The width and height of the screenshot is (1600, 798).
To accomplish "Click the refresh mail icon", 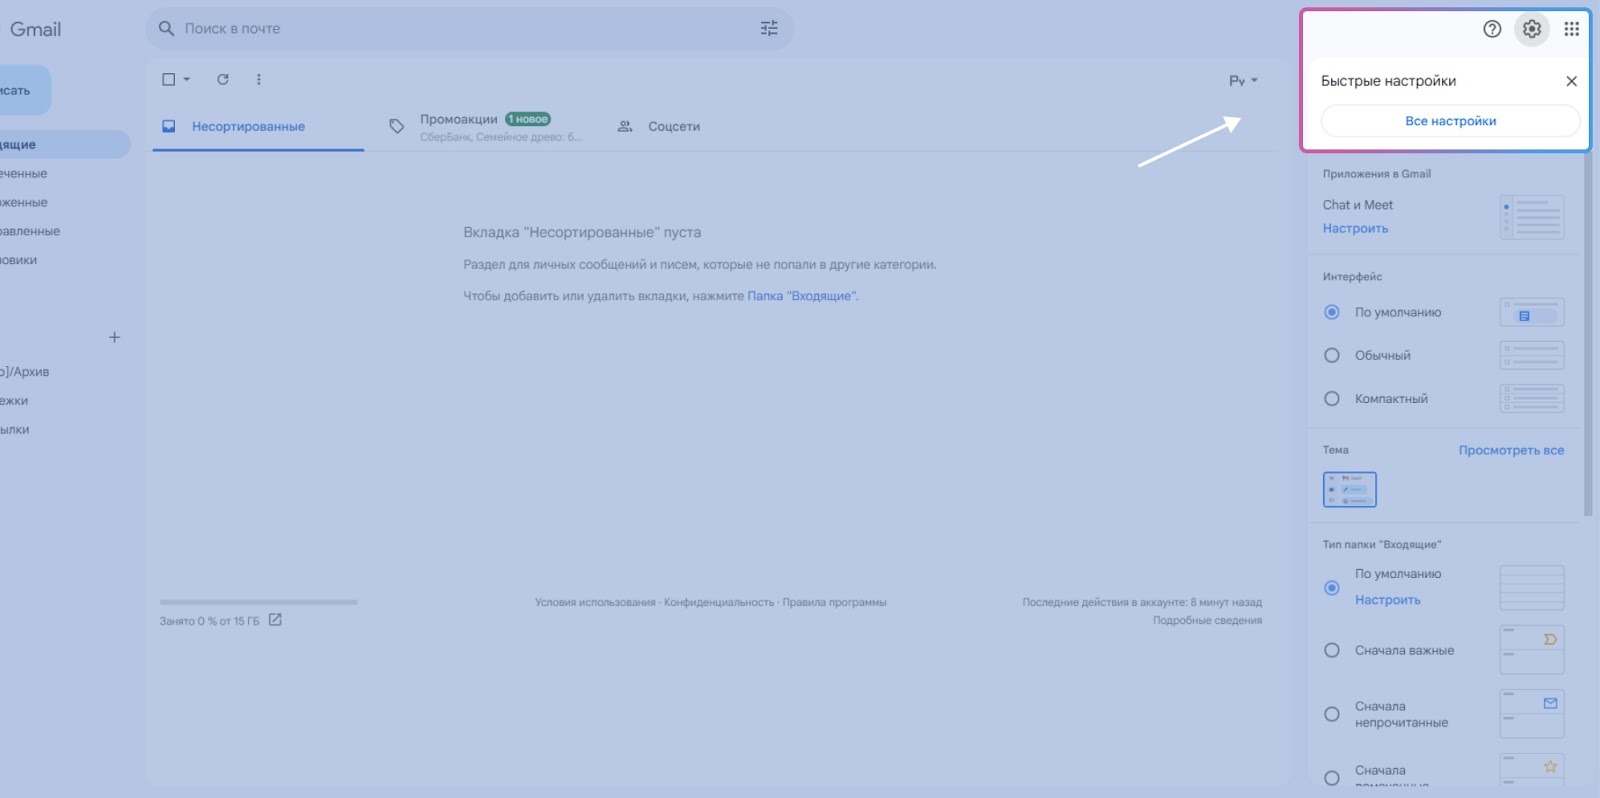I will (x=223, y=79).
